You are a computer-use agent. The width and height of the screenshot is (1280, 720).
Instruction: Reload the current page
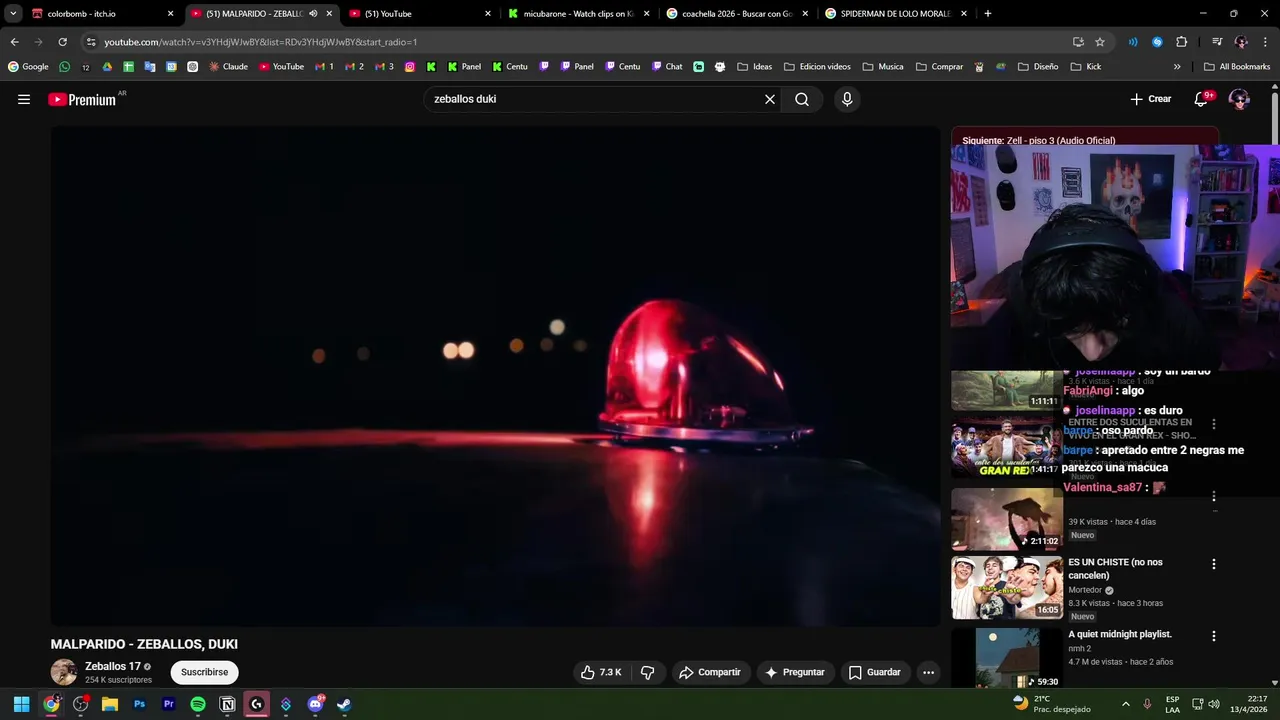[x=62, y=42]
